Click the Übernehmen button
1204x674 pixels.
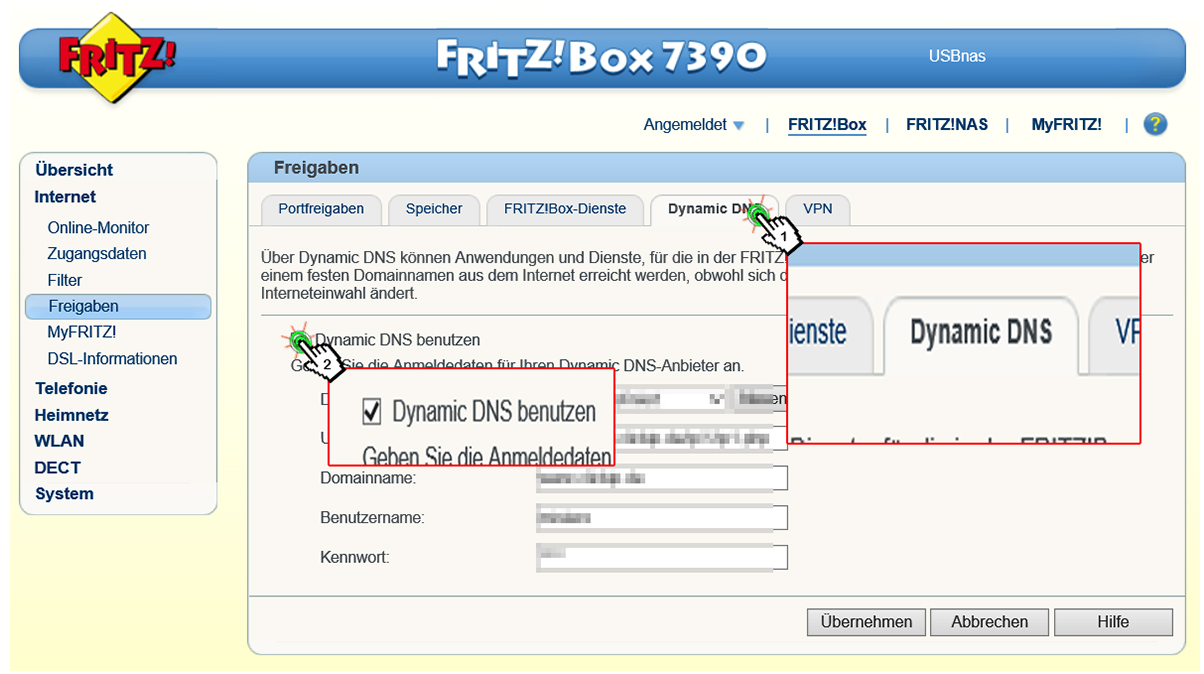pos(866,622)
